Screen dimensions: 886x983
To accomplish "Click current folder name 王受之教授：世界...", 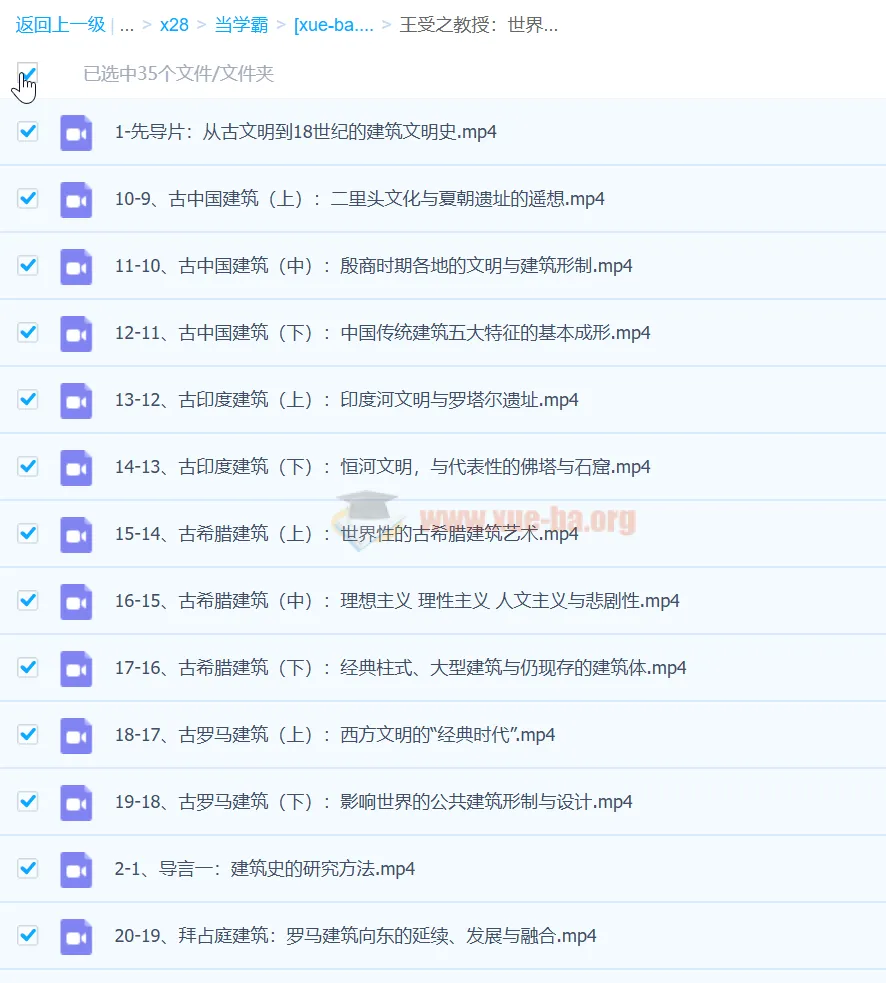I will pyautogui.click(x=478, y=25).
